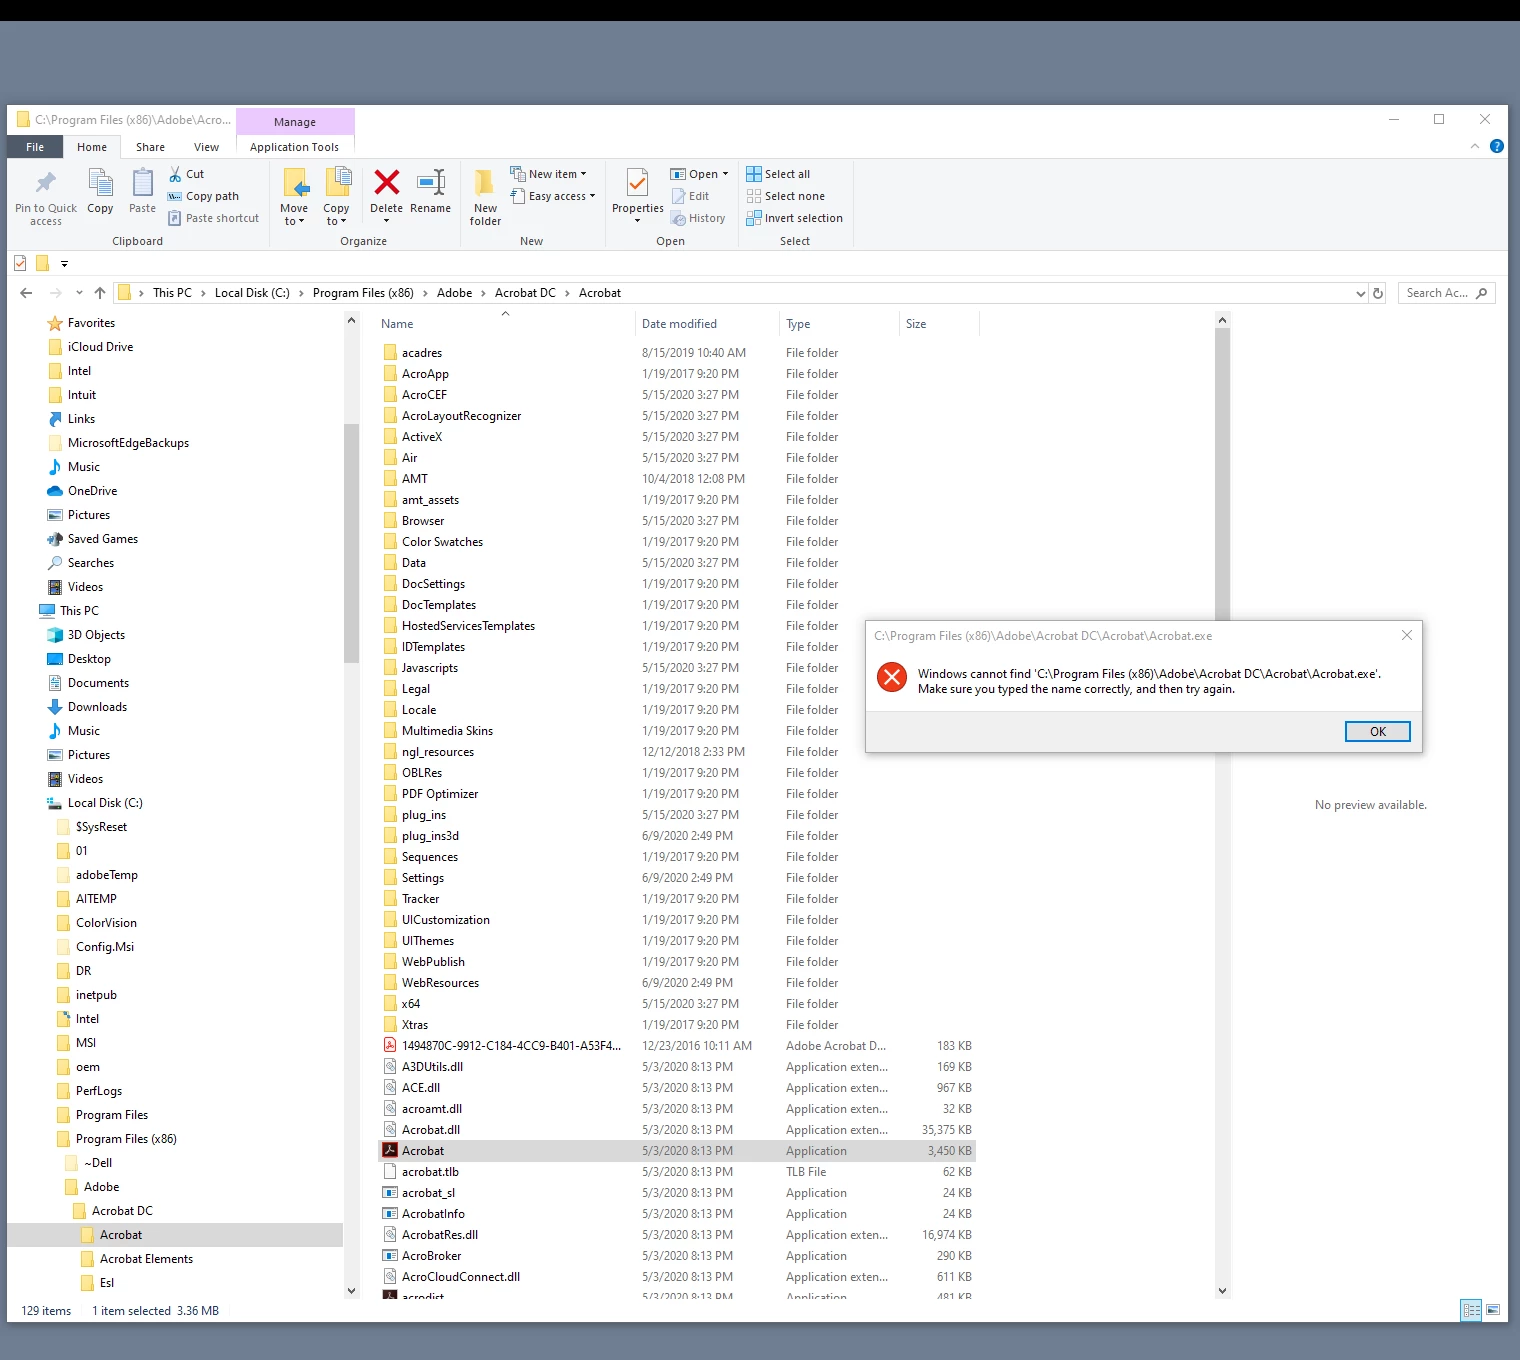
Task: Click the Help question mark icon
Action: [x=1497, y=146]
